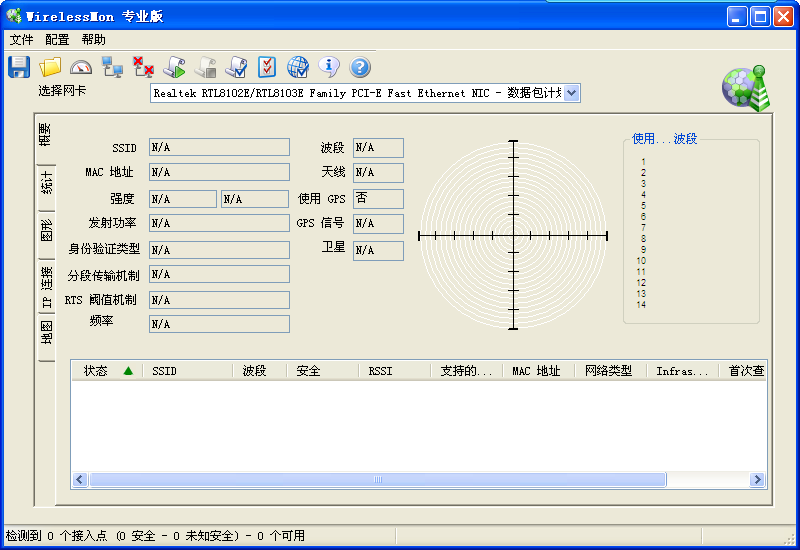Click the RSSI column header
This screenshot has width=800, height=550.
[x=380, y=371]
